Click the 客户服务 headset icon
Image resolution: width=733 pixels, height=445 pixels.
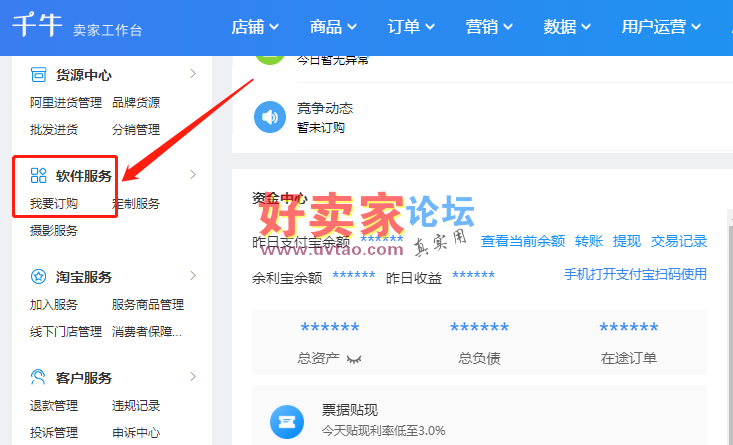[x=39, y=378]
